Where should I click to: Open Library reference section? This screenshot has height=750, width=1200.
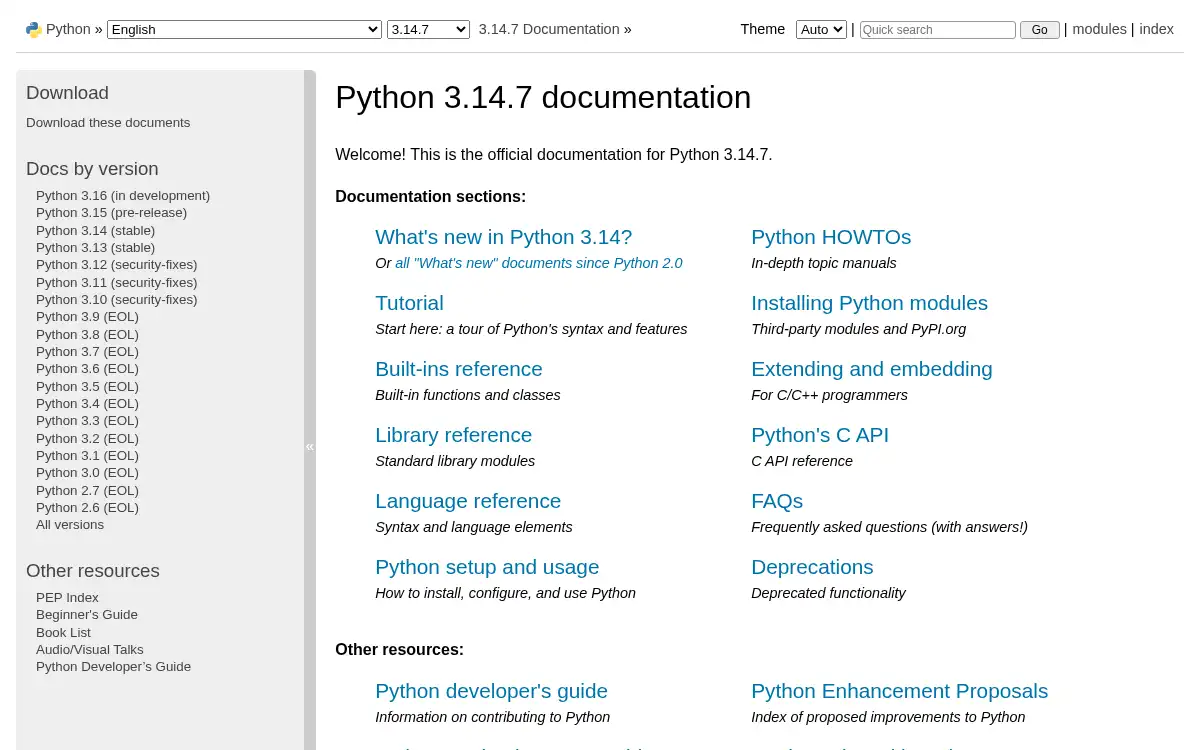tap(453, 435)
